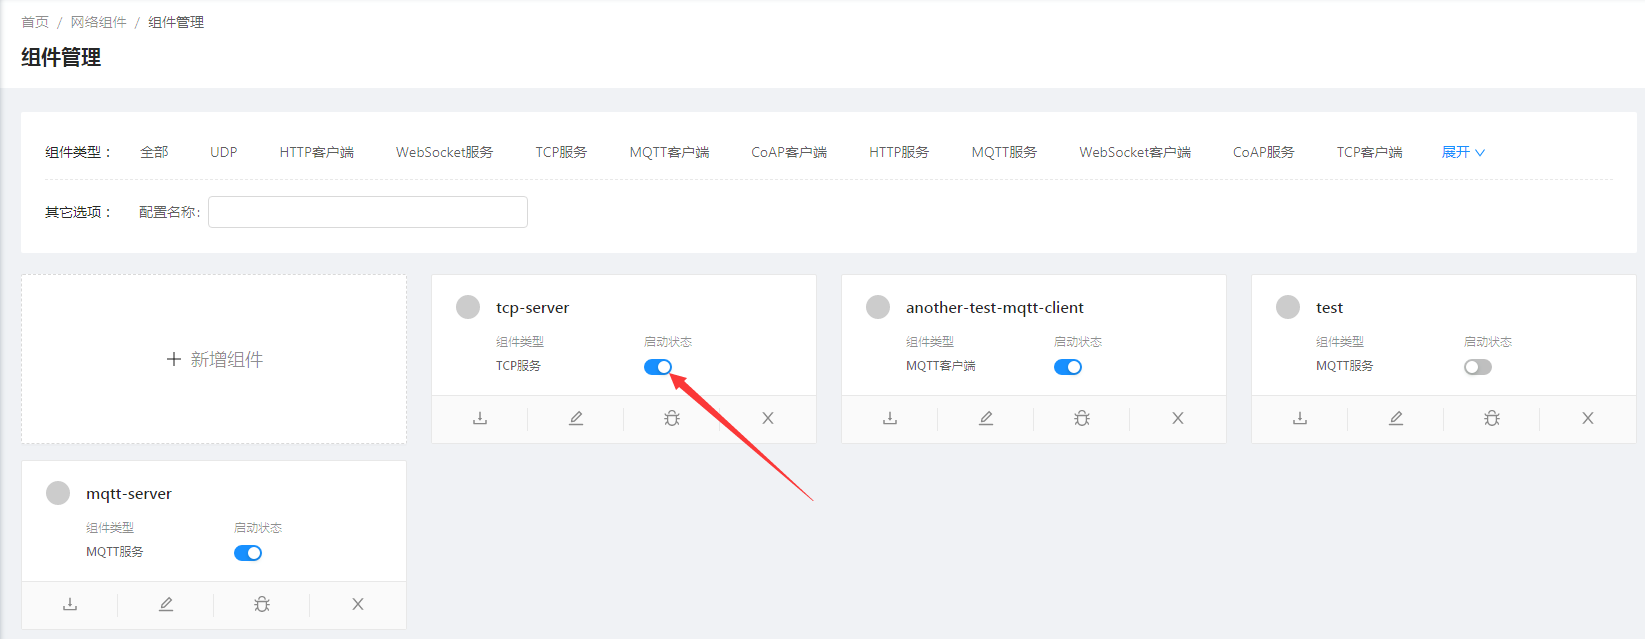1645x639 pixels.
Task: Disable the tcp-server startup toggle
Action: coord(658,367)
